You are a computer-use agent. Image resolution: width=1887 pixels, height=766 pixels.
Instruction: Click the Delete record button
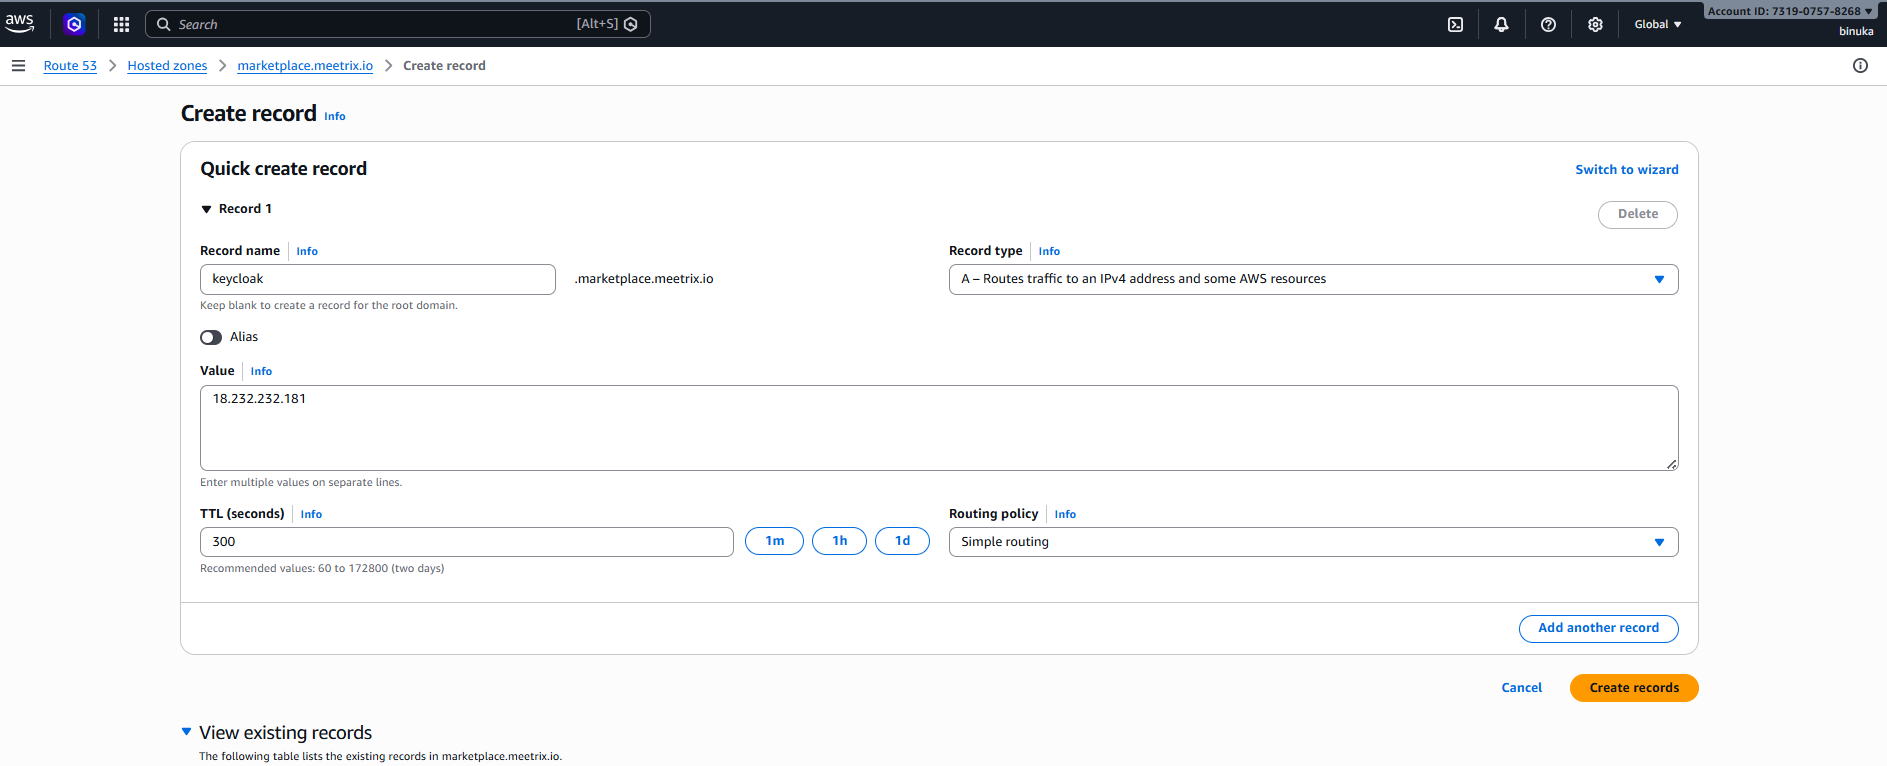pyautogui.click(x=1638, y=214)
